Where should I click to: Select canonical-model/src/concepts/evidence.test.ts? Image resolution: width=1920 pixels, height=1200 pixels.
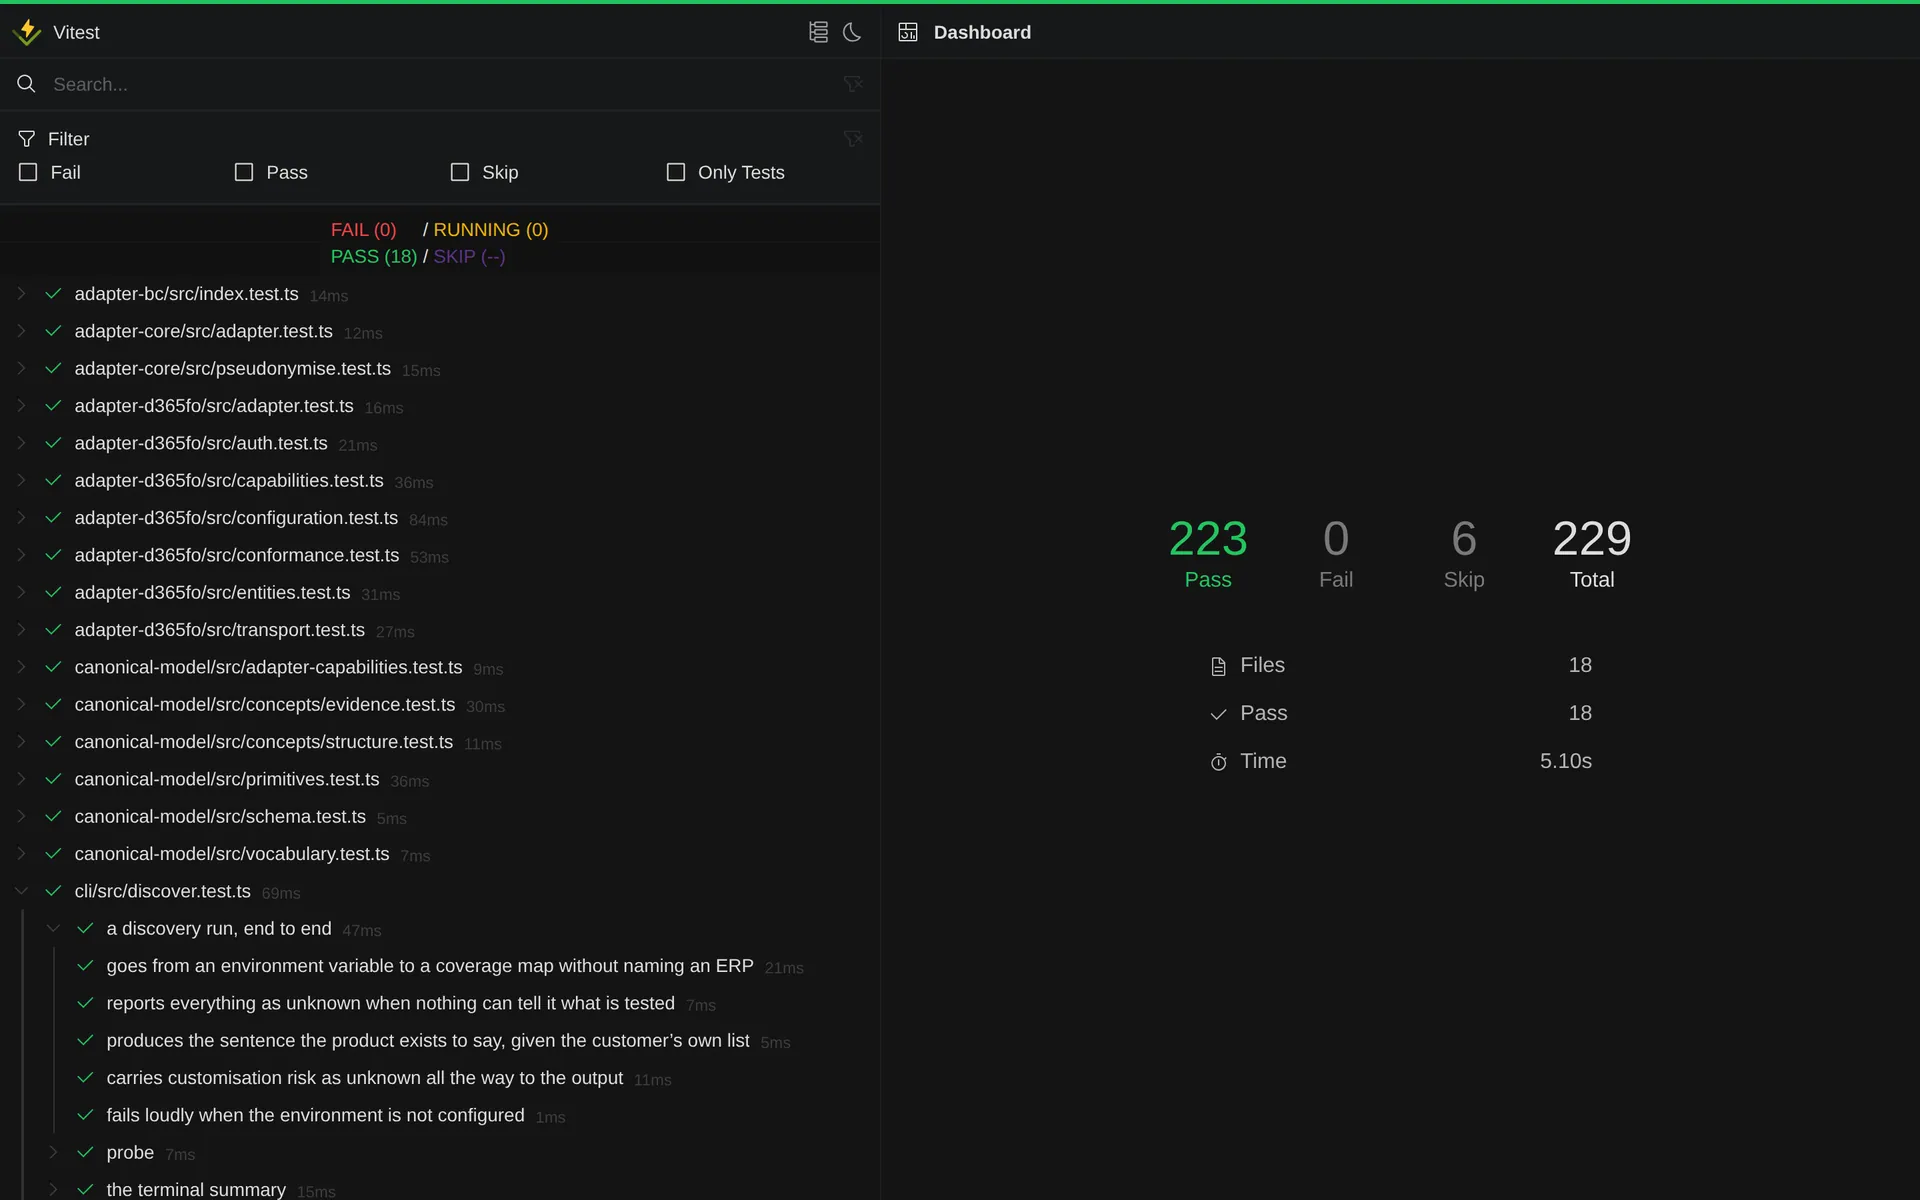point(265,705)
